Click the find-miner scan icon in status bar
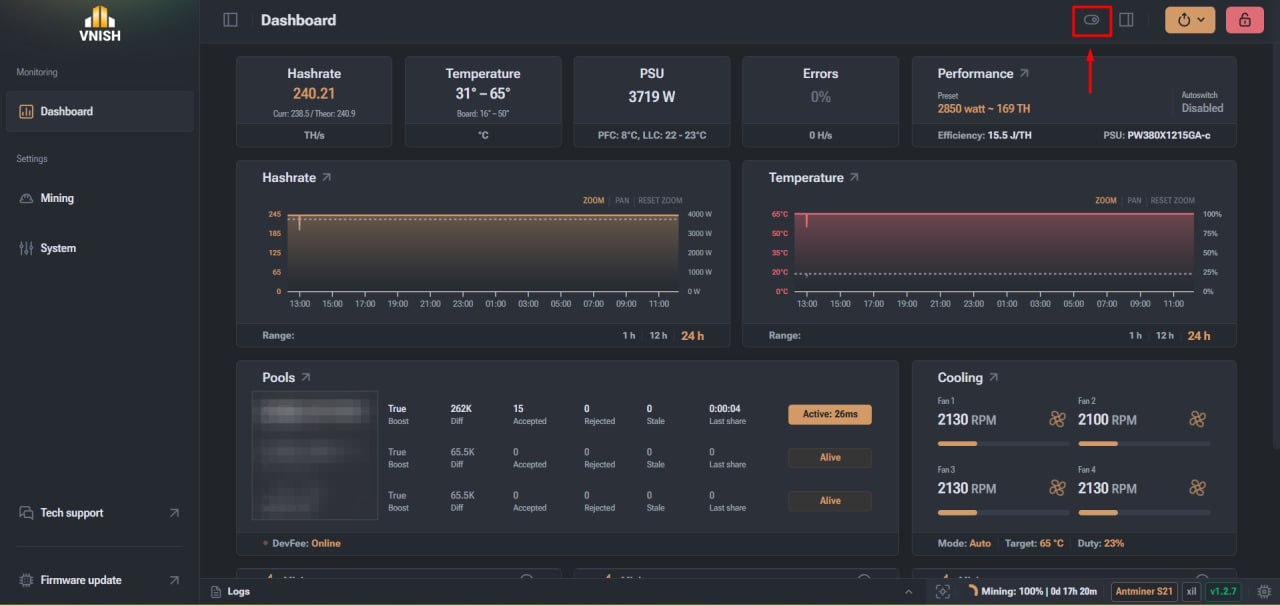The image size is (1280, 606). (943, 592)
